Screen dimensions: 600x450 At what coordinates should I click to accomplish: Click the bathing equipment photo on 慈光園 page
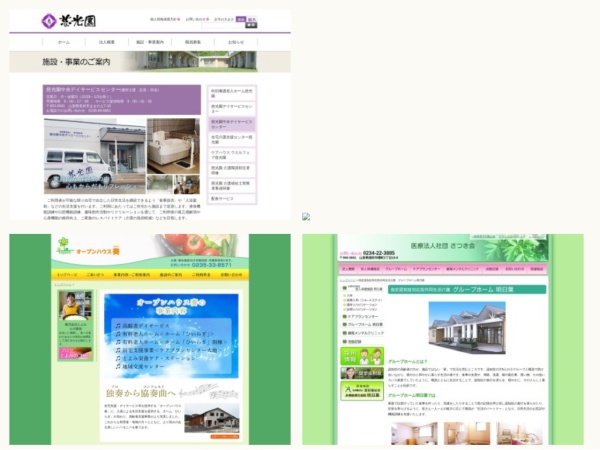pos(173,146)
